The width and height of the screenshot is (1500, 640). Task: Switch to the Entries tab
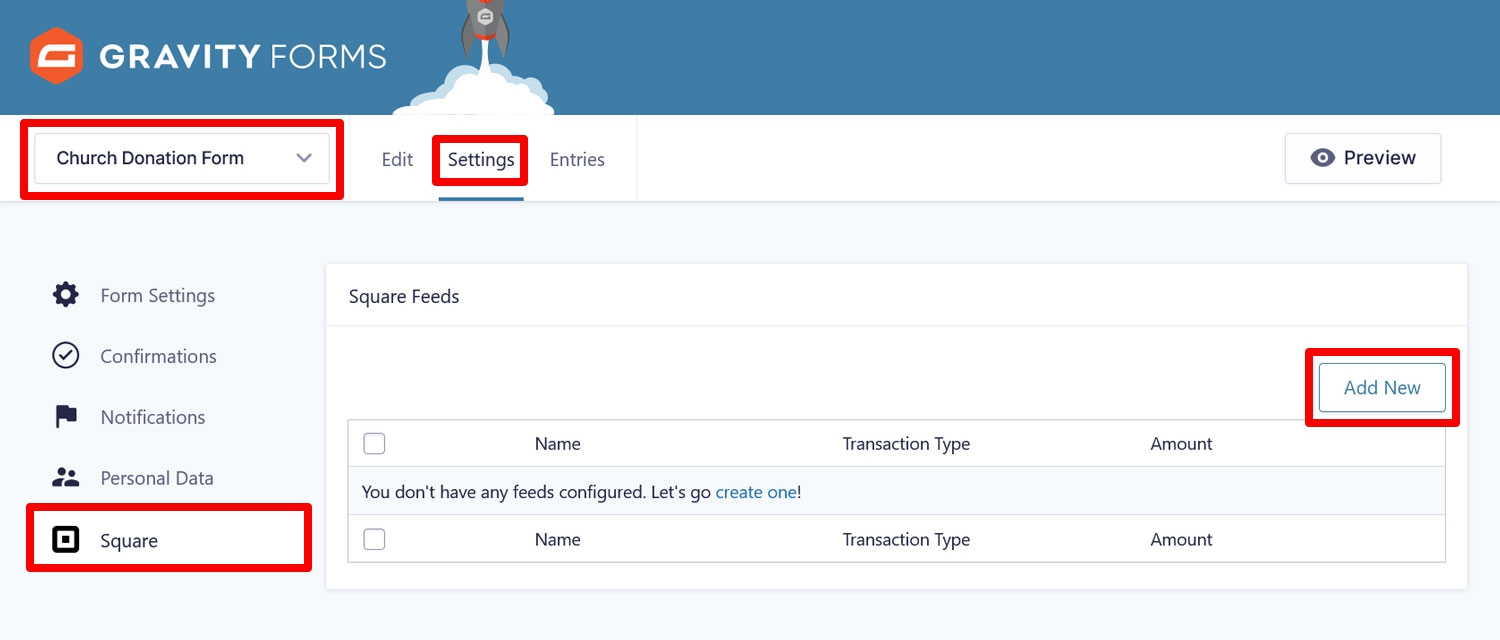pos(577,159)
